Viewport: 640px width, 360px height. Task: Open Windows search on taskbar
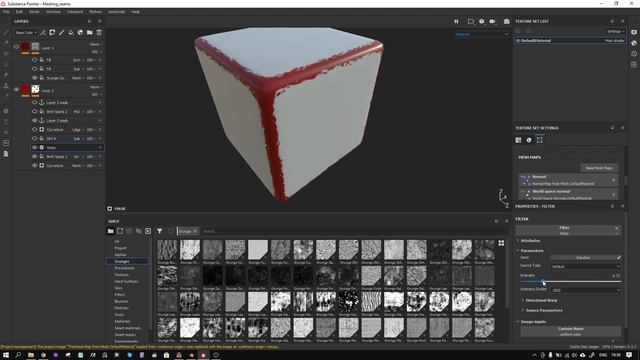[x=18, y=355]
